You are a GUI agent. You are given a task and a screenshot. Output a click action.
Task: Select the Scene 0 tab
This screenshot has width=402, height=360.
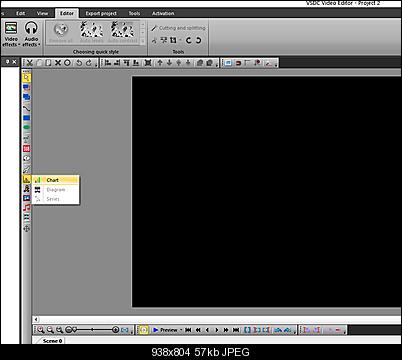[x=52, y=341]
